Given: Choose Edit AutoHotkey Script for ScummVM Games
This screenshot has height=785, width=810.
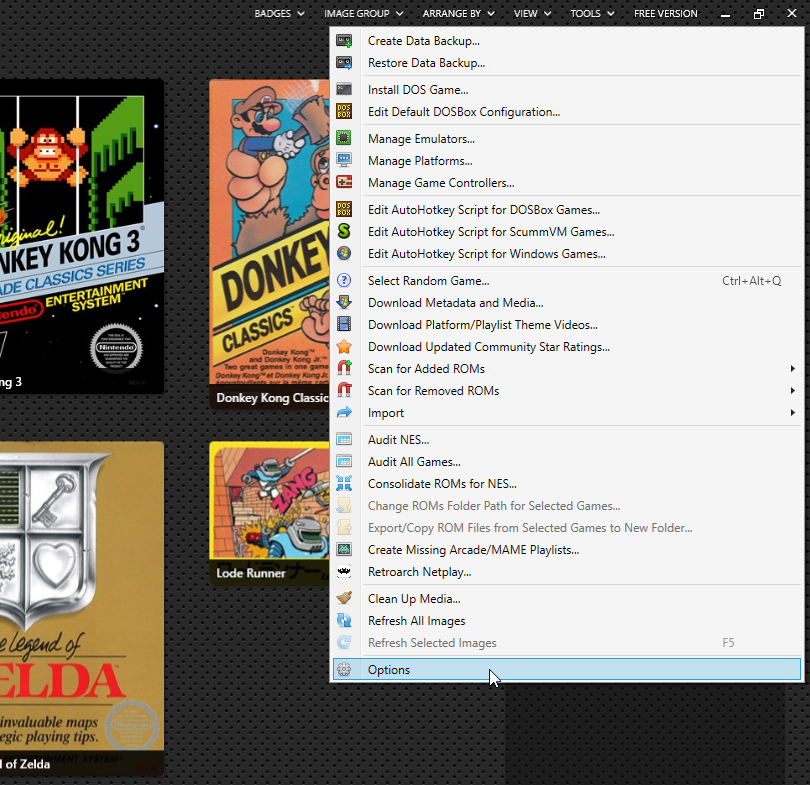Looking at the screenshot, I should tap(567, 232).
